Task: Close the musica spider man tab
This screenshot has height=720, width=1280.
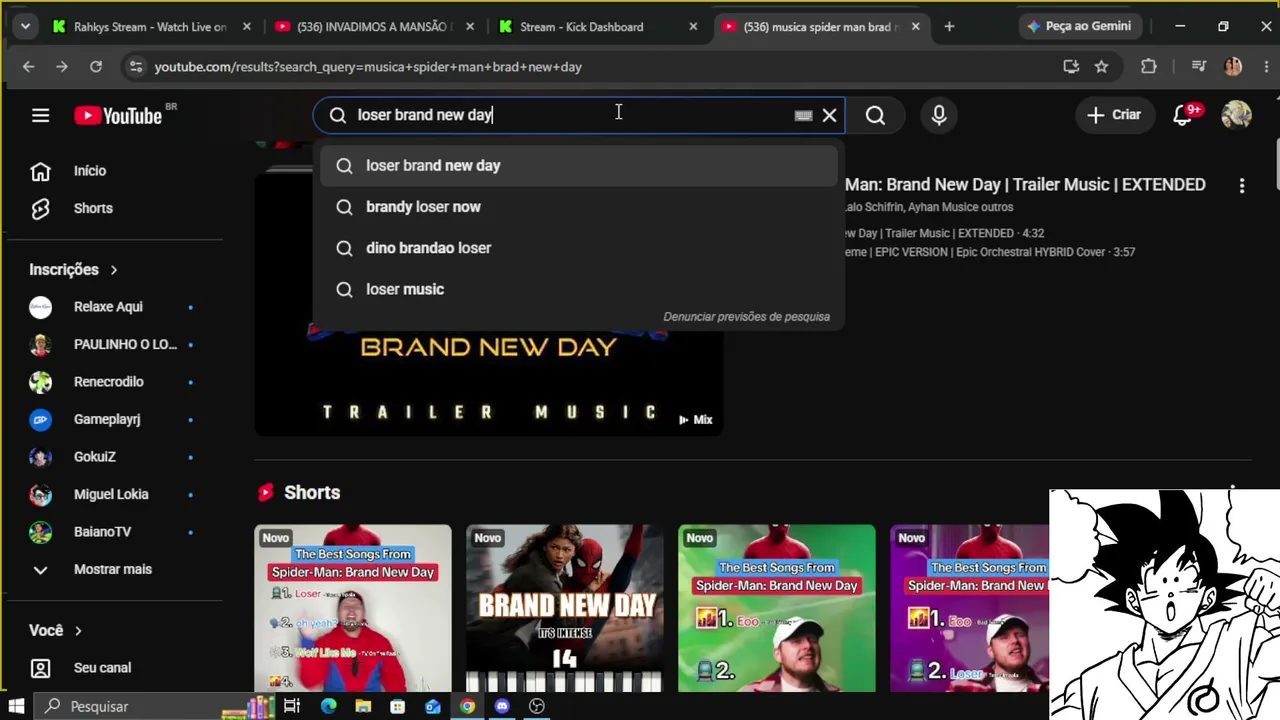Action: coord(915,27)
